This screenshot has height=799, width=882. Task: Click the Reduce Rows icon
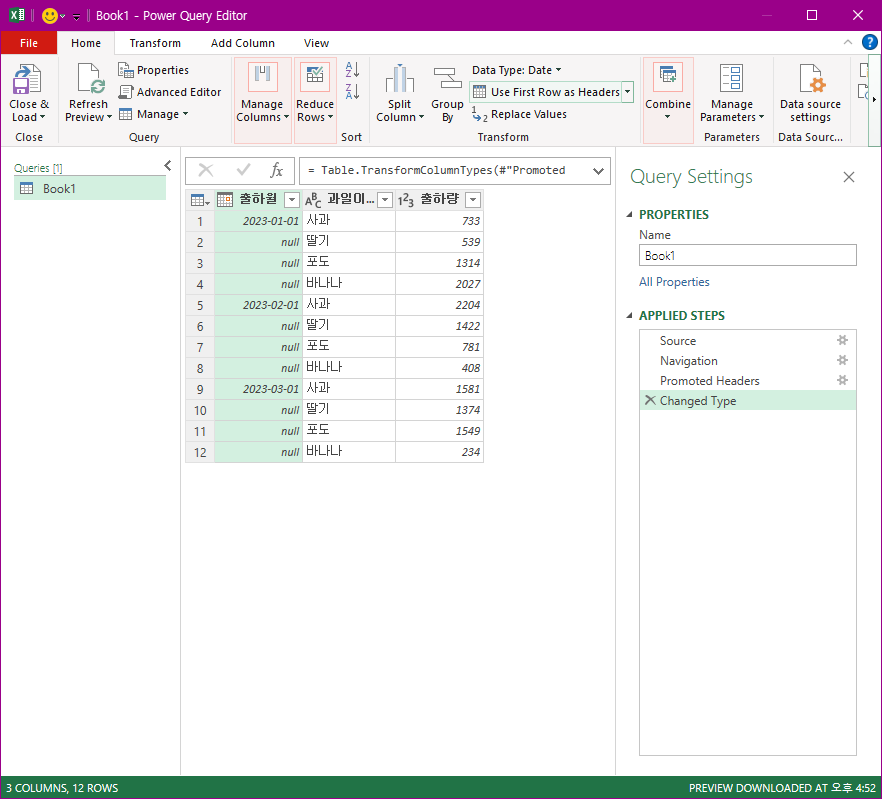(315, 77)
